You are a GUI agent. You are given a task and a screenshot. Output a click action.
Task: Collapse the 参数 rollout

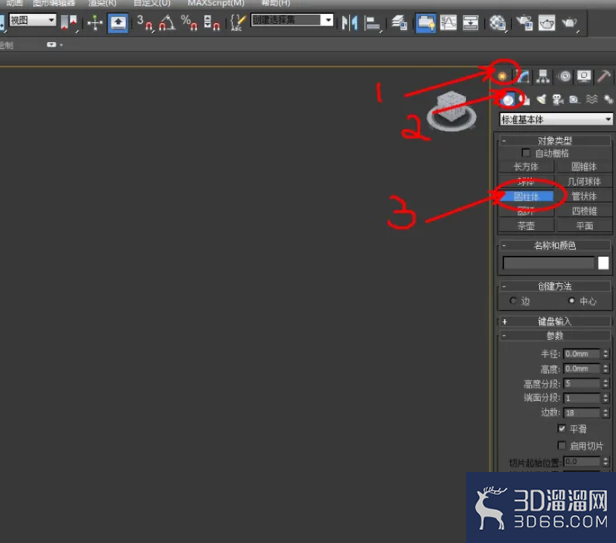(x=554, y=336)
